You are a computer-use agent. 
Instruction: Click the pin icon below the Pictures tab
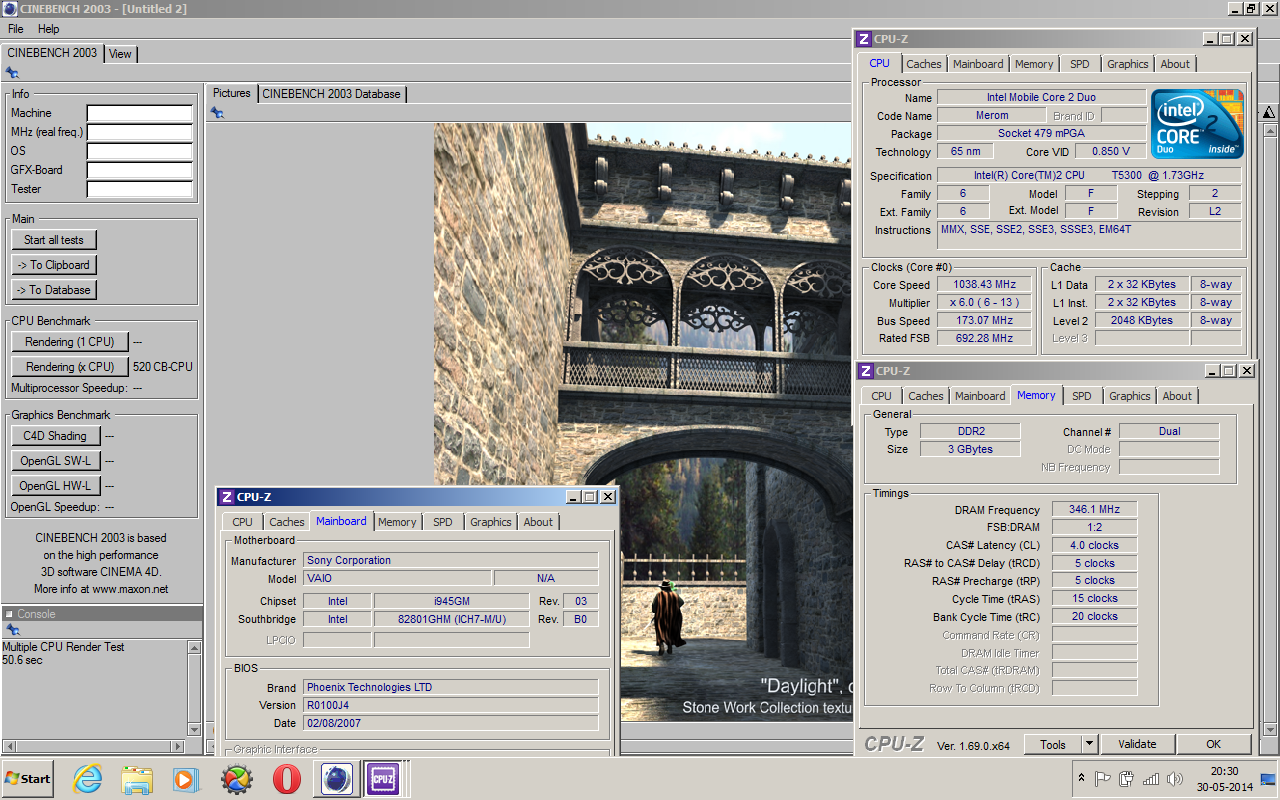pyautogui.click(x=217, y=113)
